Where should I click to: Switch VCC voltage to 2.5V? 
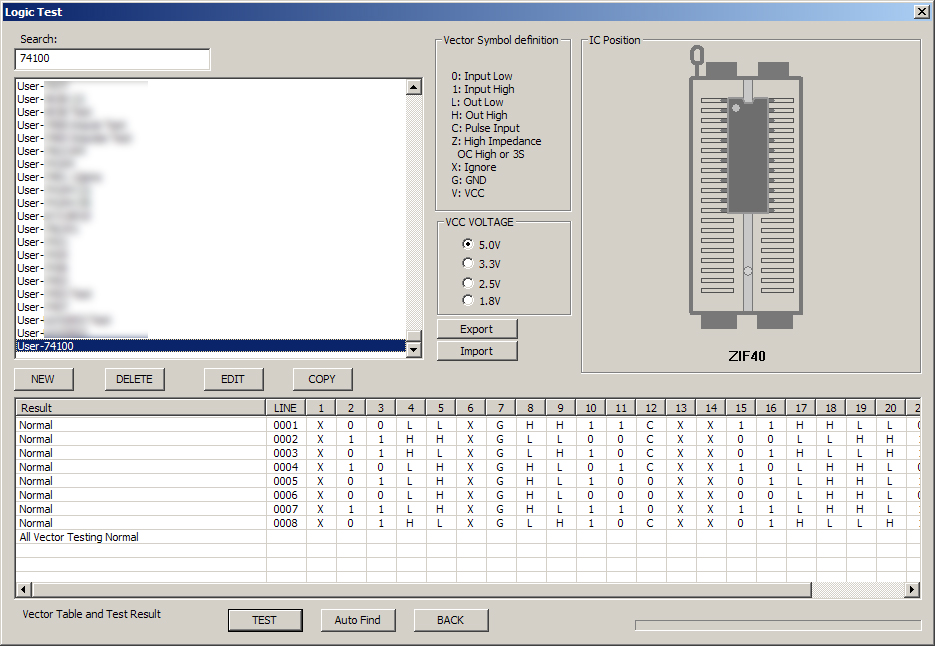(468, 282)
